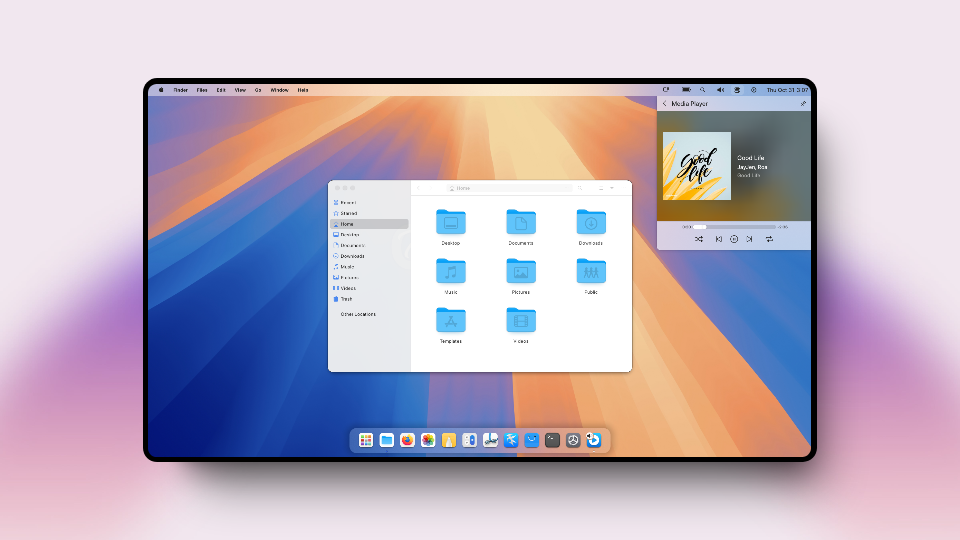Click the battery icon in menu bar
The width and height of the screenshot is (960, 540).
pos(686,90)
